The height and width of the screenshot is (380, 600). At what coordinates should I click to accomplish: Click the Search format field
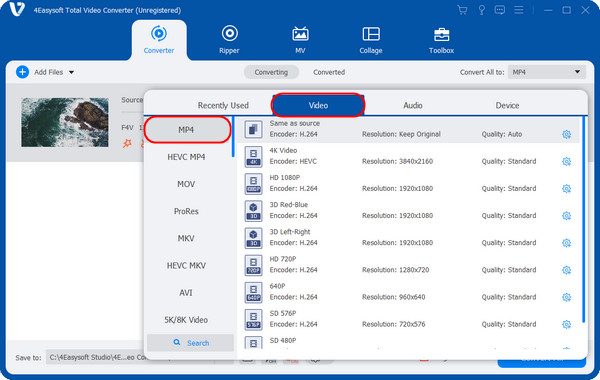[x=191, y=343]
